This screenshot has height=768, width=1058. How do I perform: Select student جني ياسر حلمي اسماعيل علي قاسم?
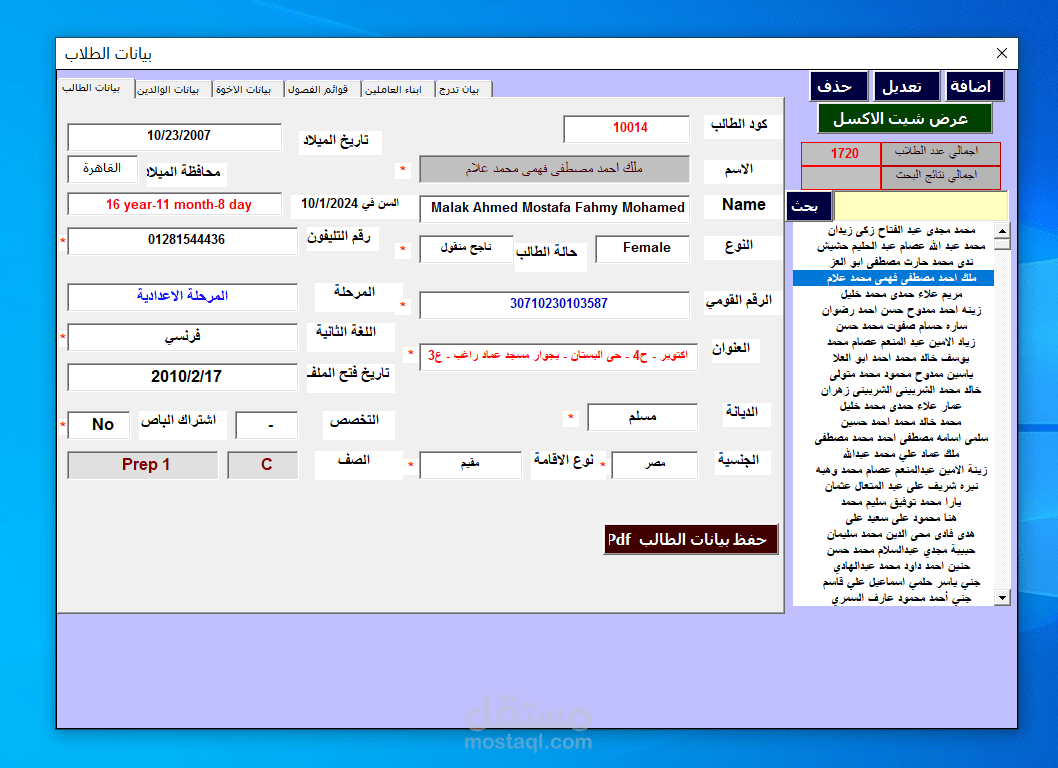coord(893,582)
